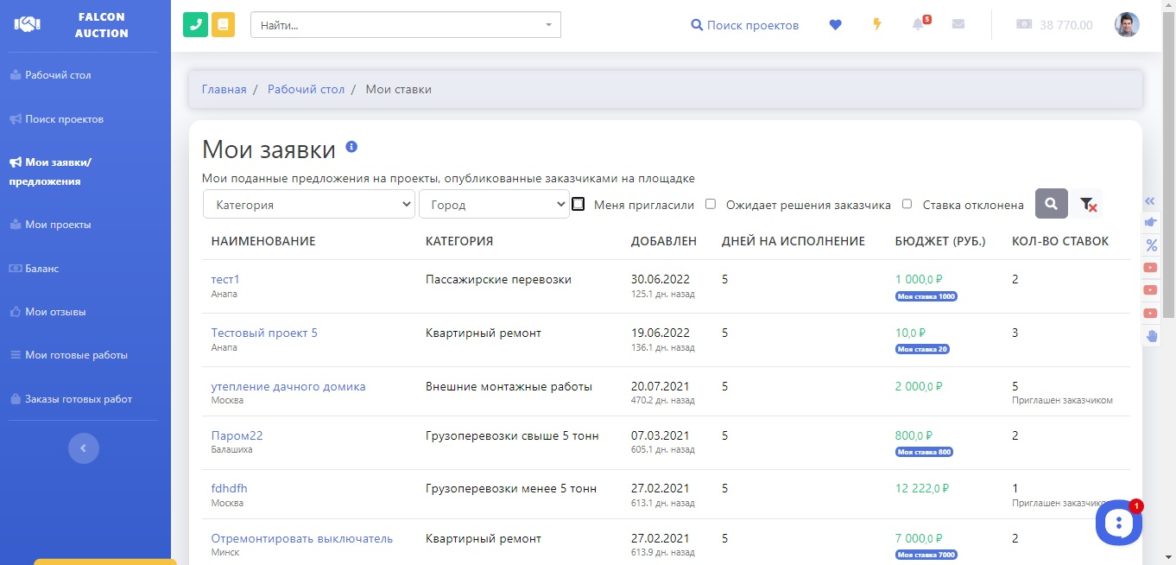
Task: Click the 'Найти...' search field
Action: (405, 25)
